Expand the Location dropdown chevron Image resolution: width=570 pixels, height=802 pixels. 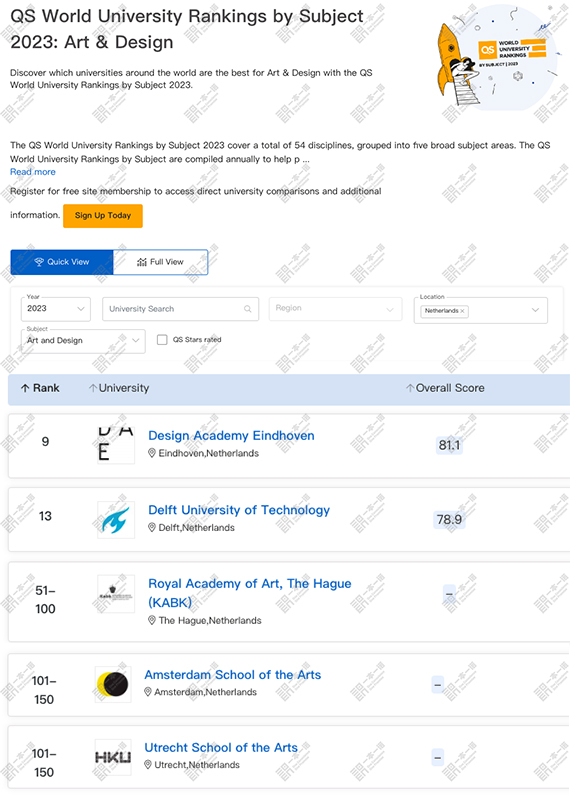pos(535,310)
